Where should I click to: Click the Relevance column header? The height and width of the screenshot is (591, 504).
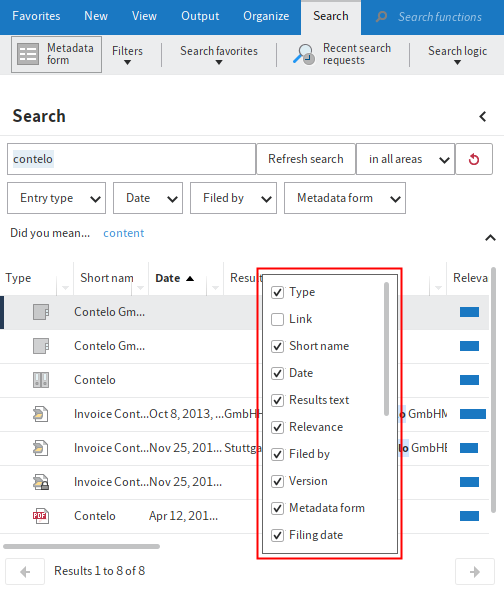470,279
